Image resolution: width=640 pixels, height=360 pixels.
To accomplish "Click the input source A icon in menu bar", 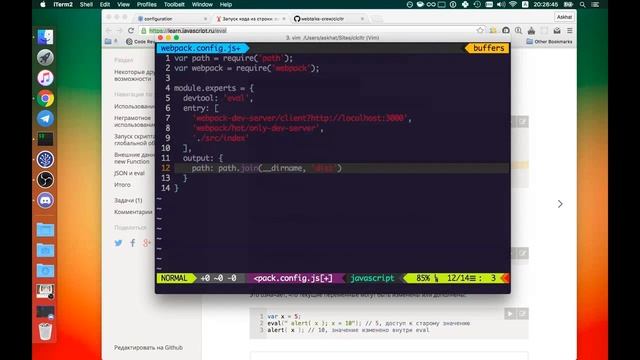I will tap(525, 4).
